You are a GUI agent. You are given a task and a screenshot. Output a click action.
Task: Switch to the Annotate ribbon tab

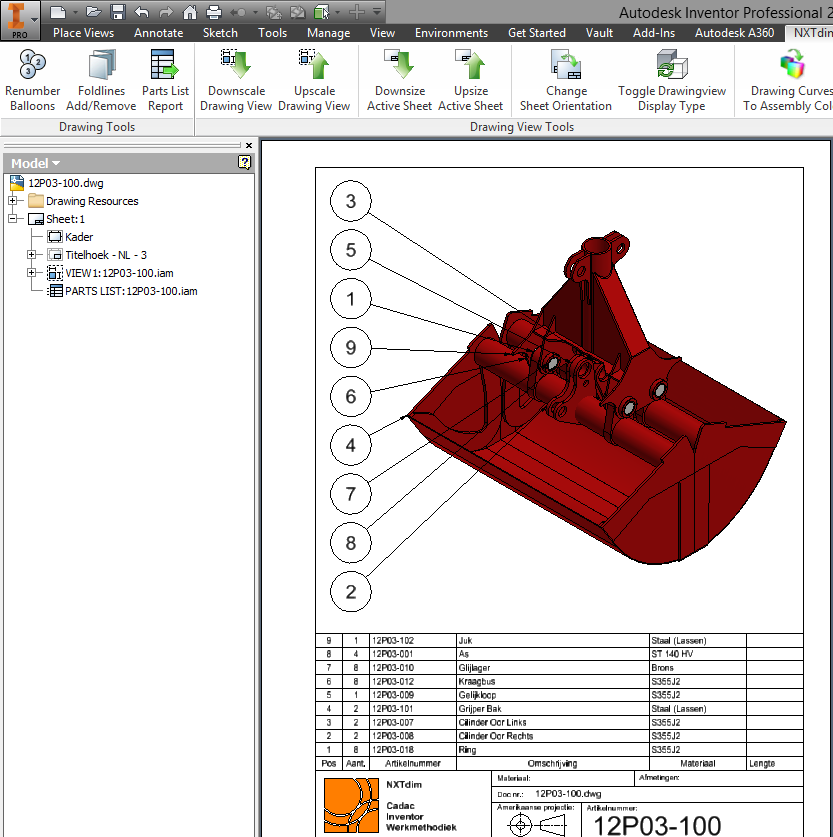point(158,33)
